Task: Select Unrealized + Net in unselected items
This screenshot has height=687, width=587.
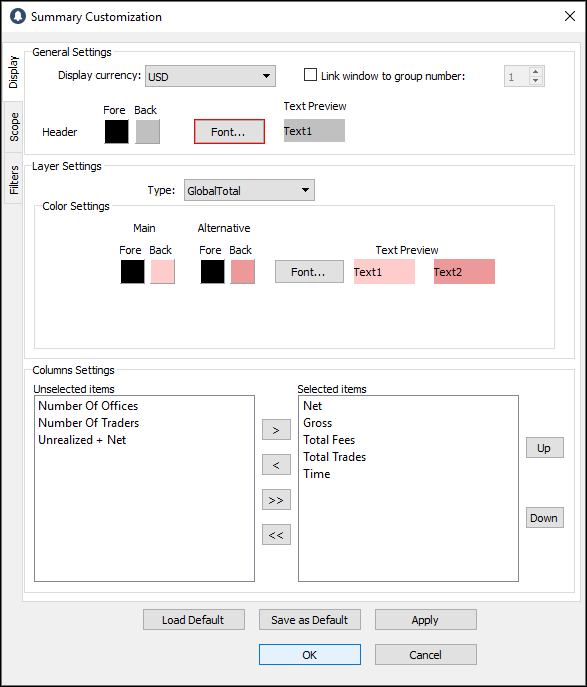Action: pyautogui.click(x=82, y=440)
